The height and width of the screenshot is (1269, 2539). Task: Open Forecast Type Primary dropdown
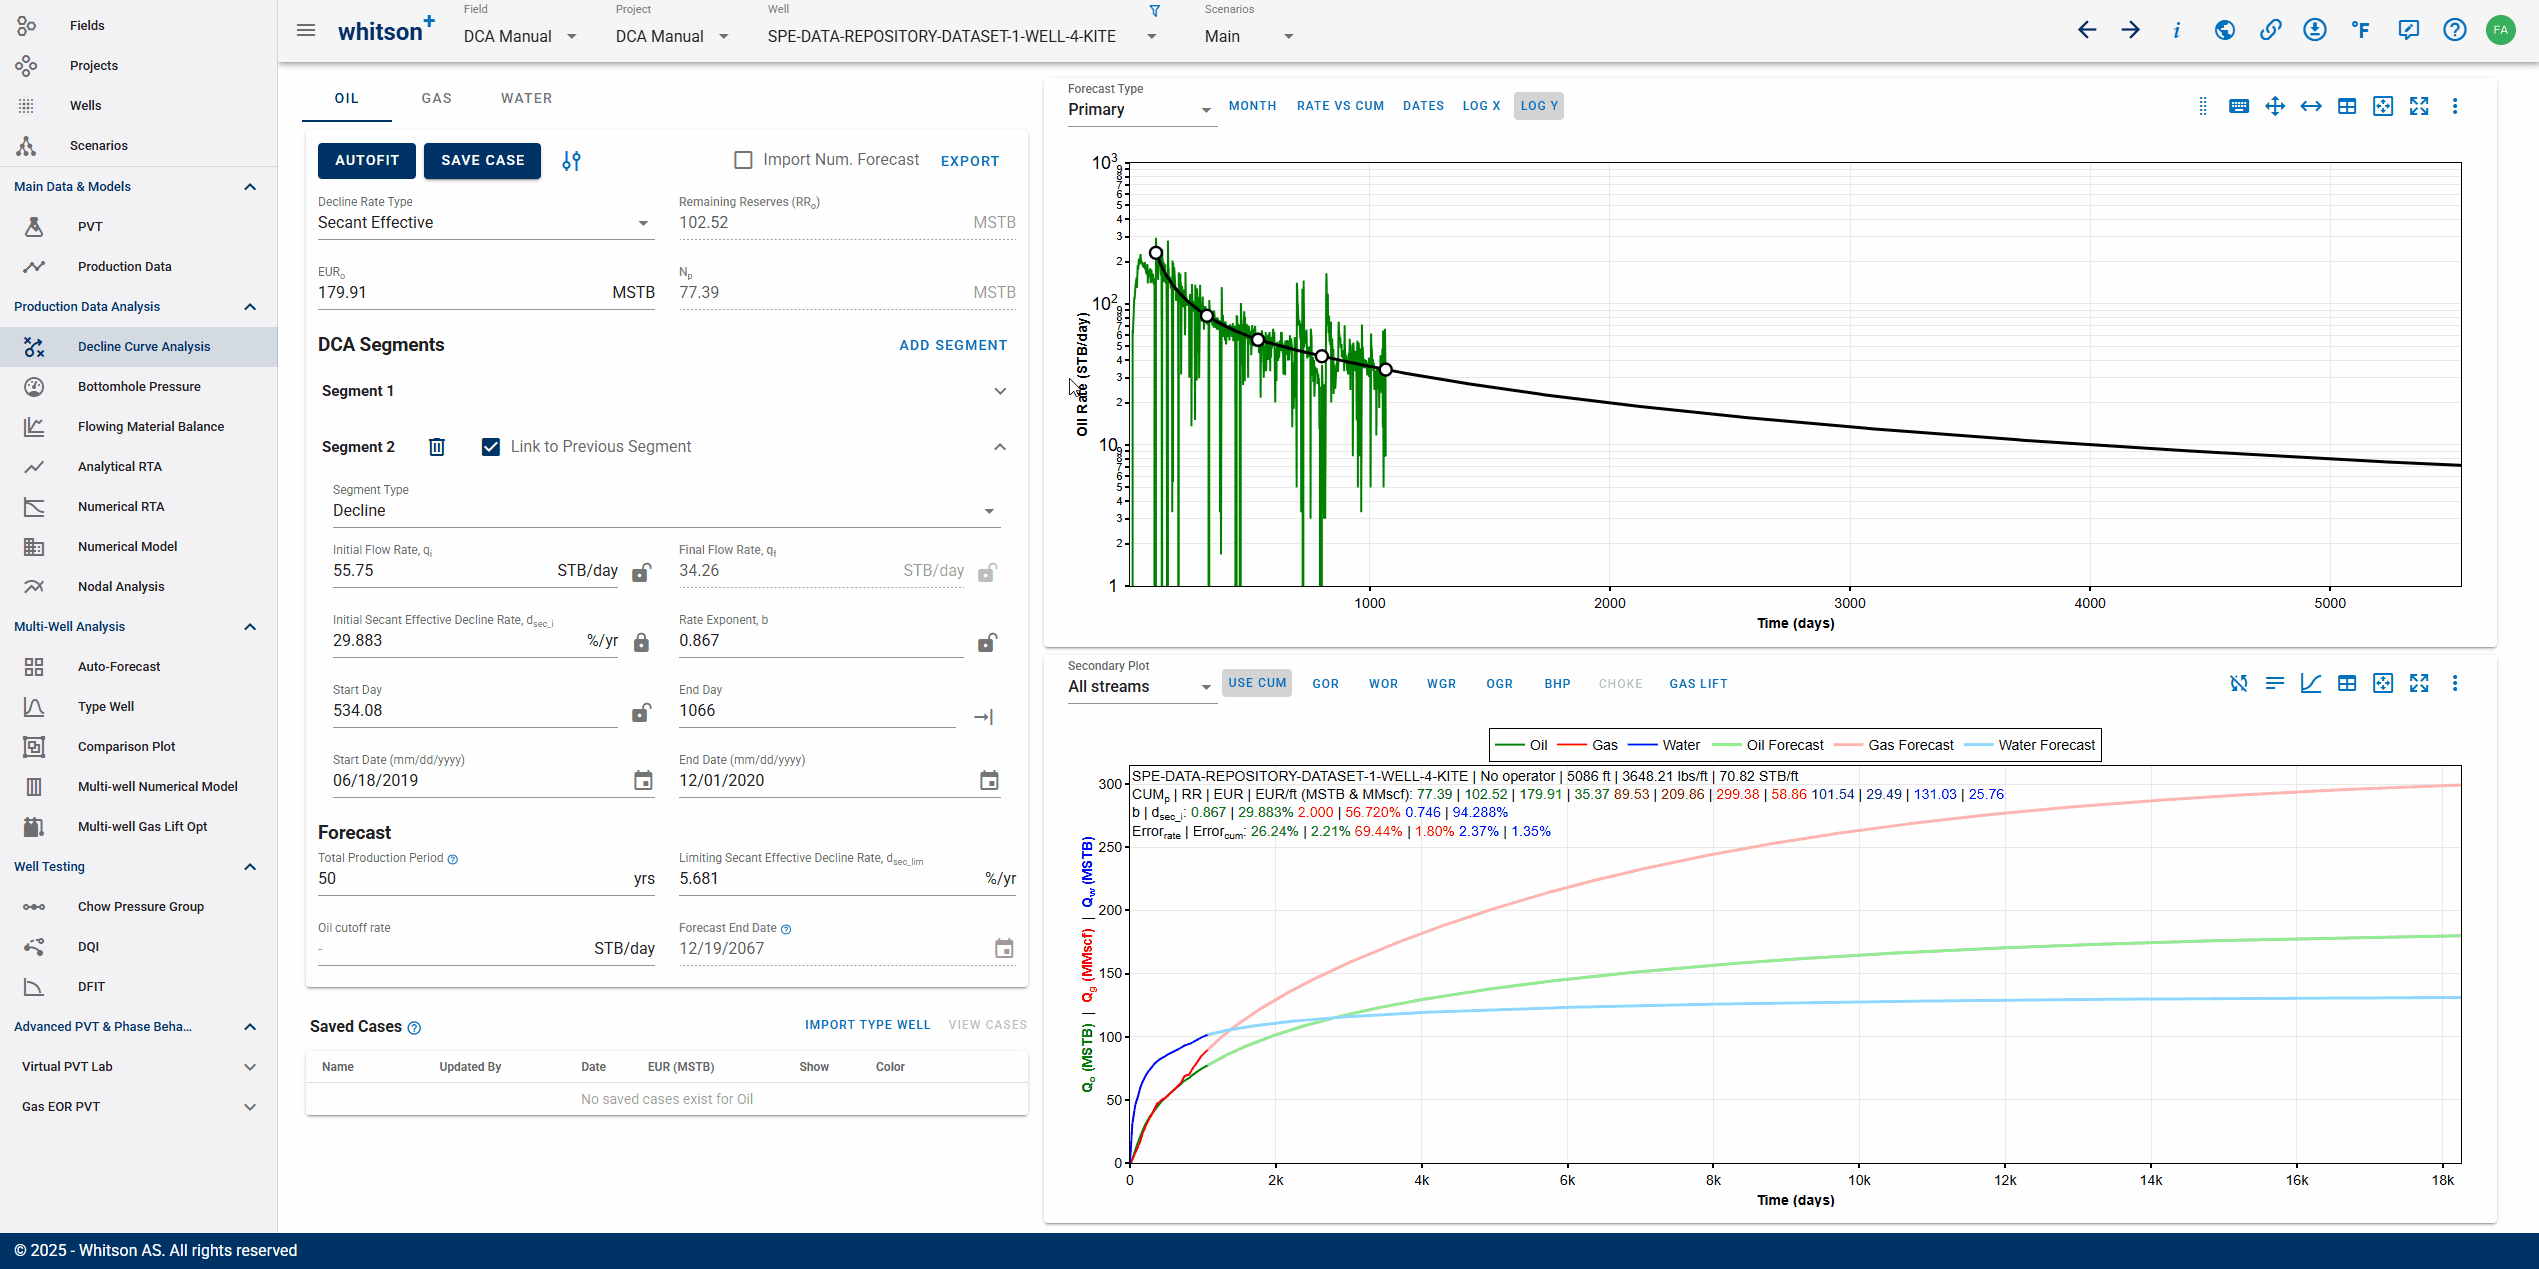(1141, 110)
